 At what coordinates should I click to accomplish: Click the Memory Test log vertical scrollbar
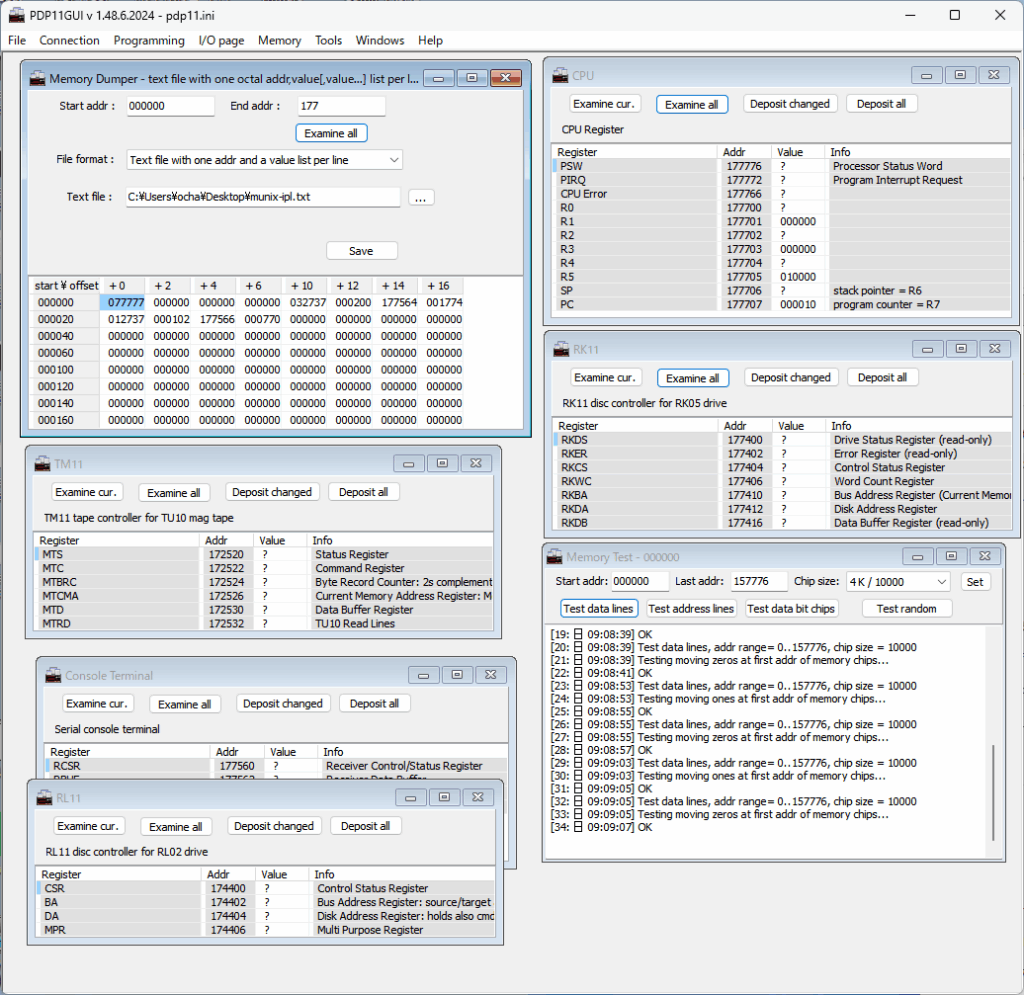[x=993, y=792]
